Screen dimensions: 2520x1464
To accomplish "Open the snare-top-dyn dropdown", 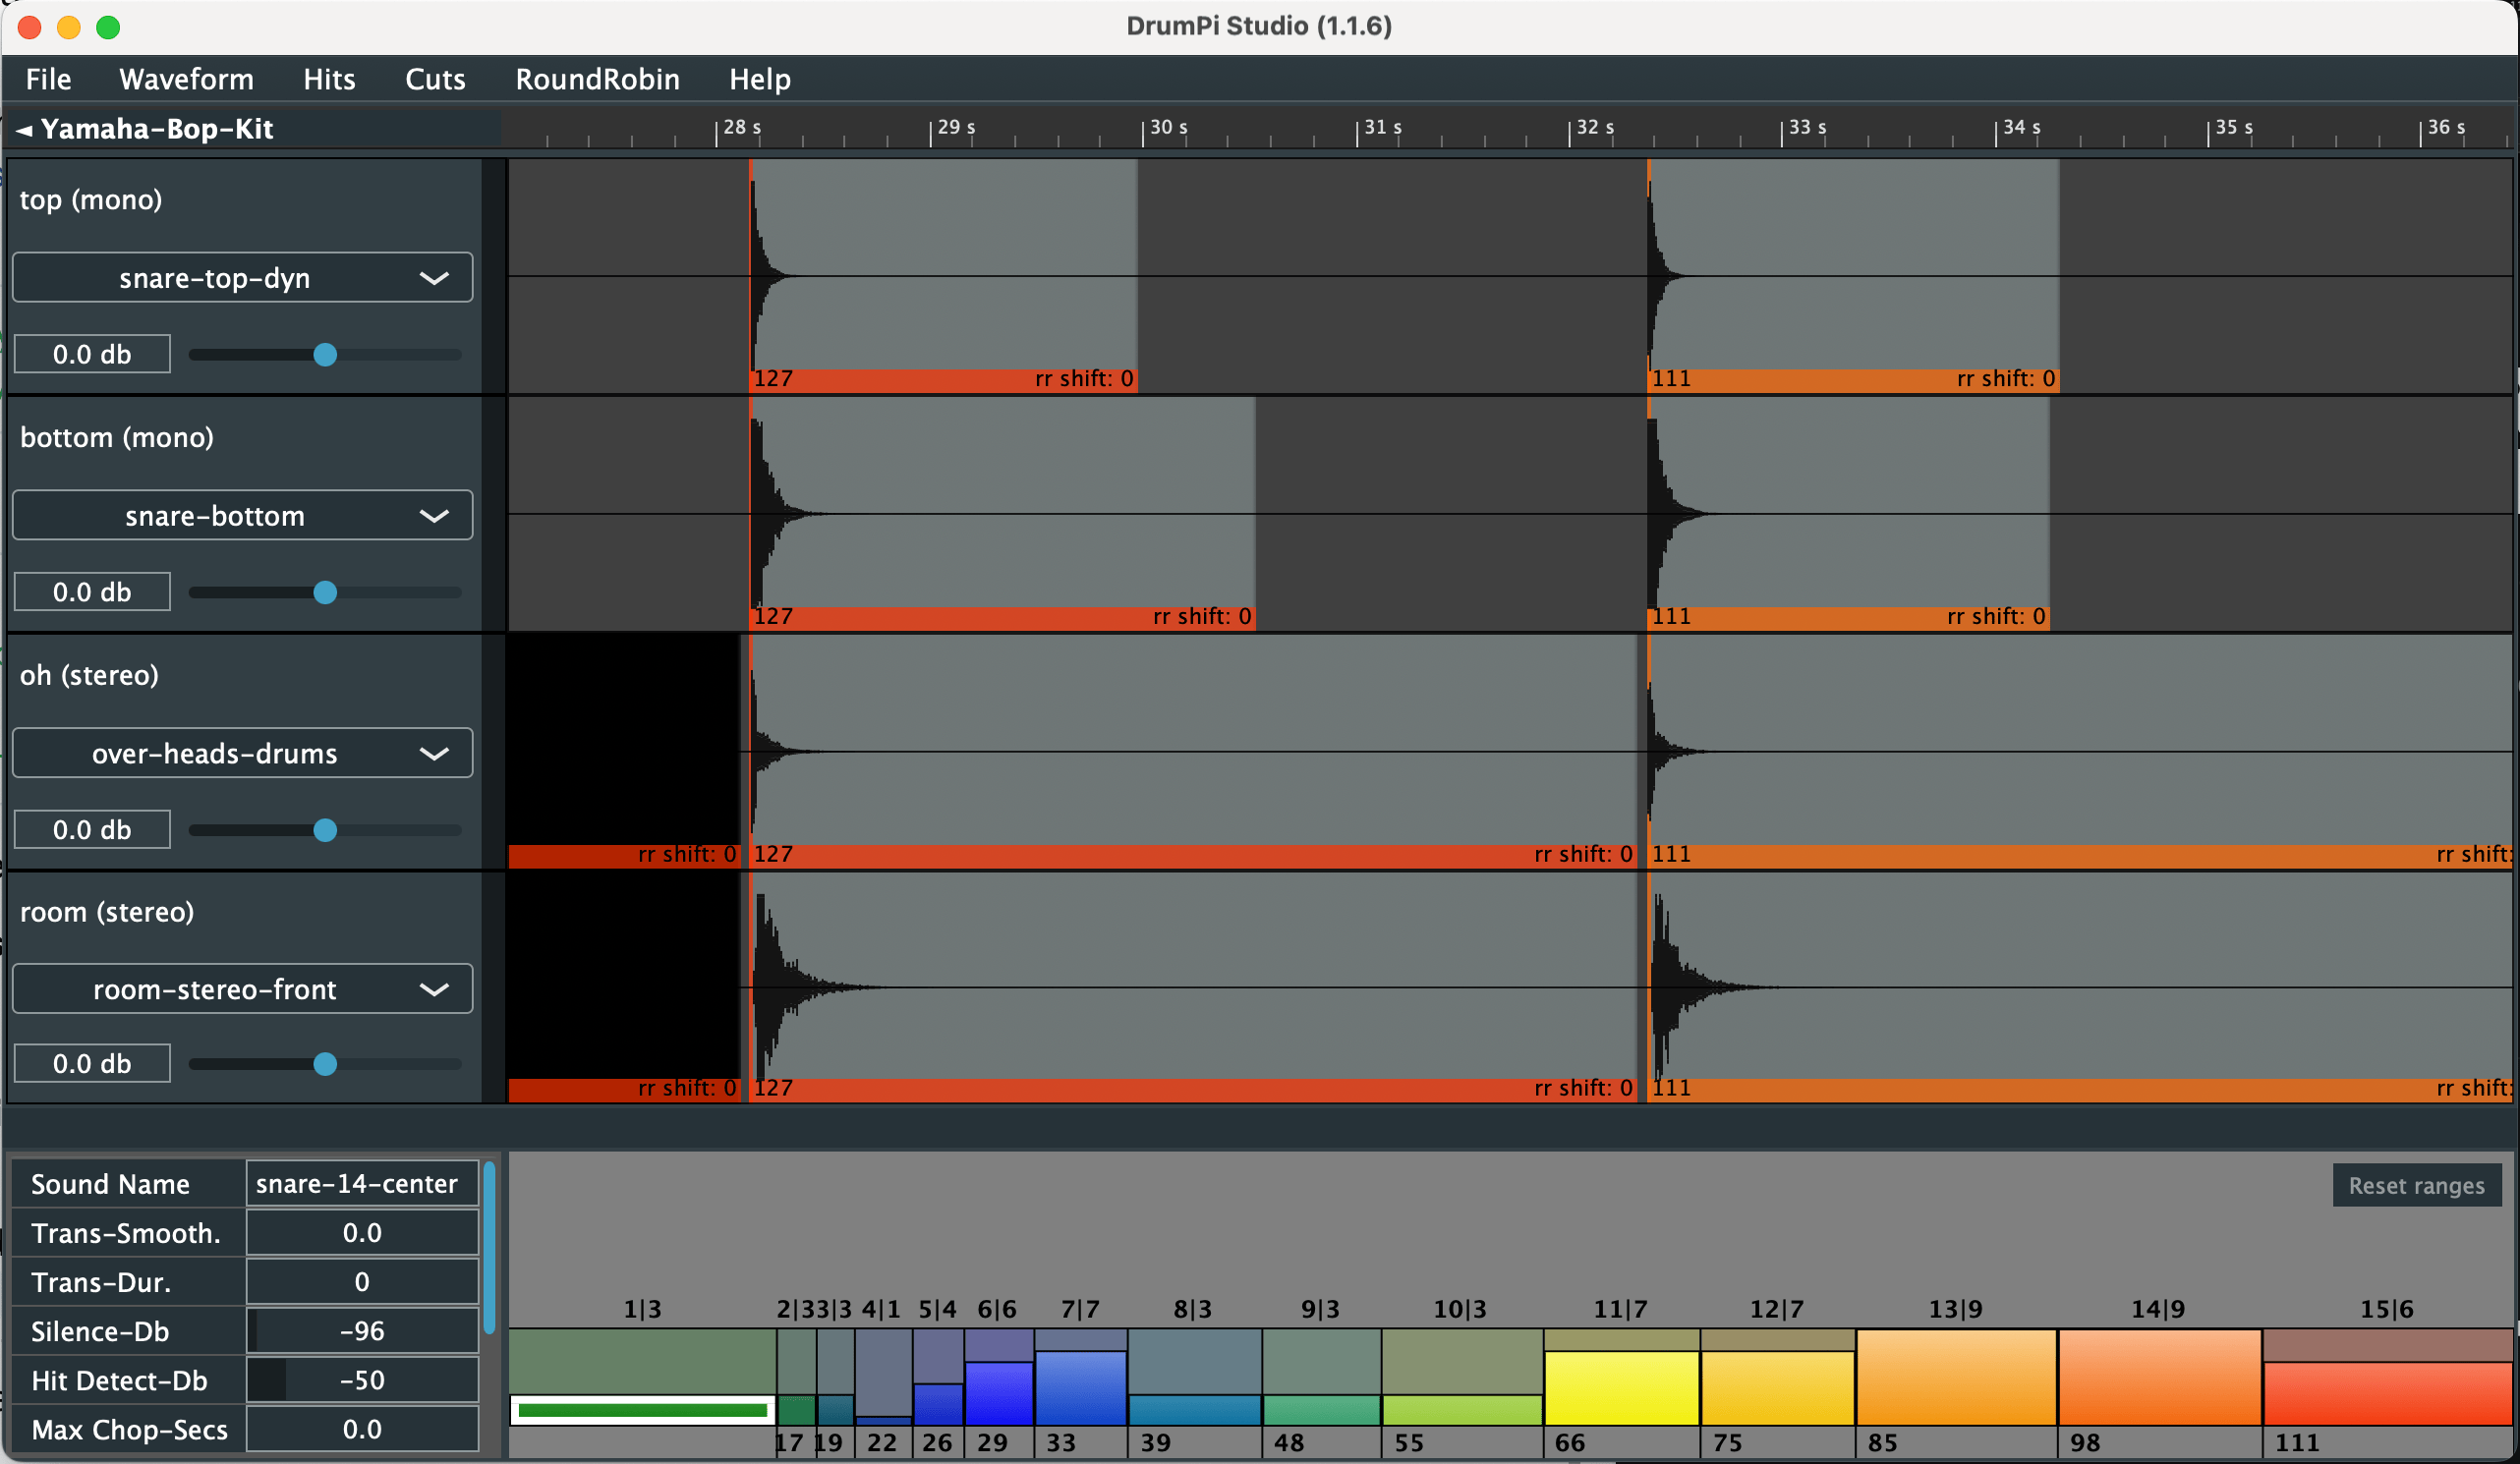I will coord(242,277).
